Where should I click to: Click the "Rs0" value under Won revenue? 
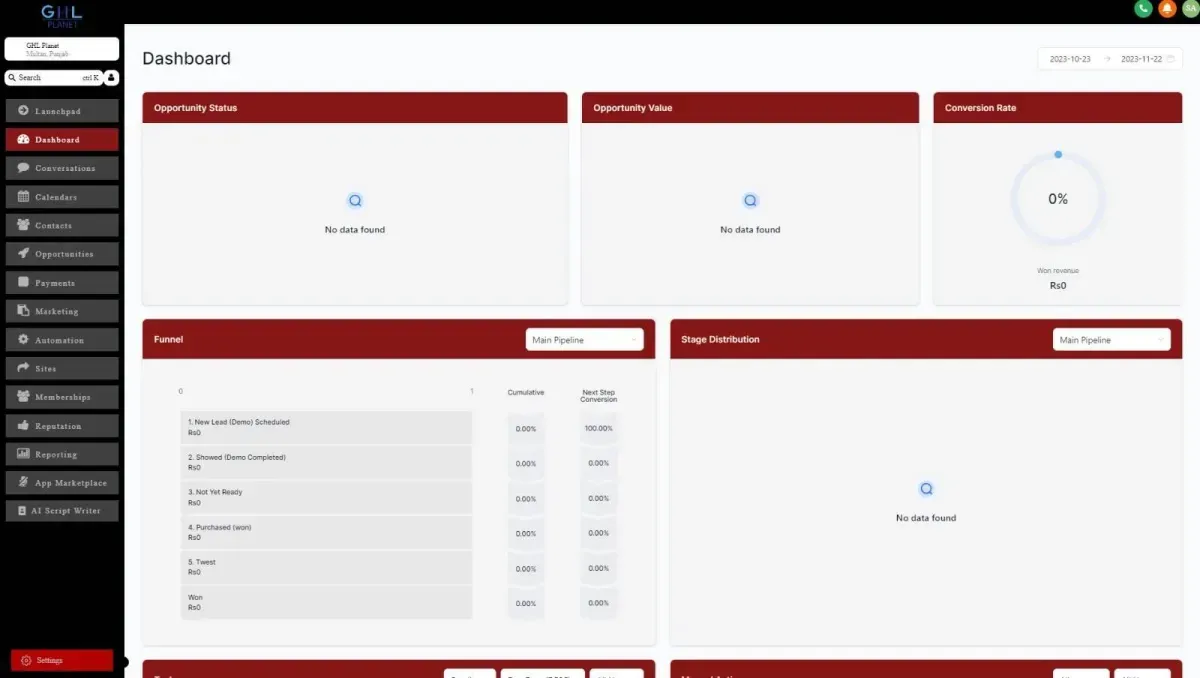click(1058, 286)
